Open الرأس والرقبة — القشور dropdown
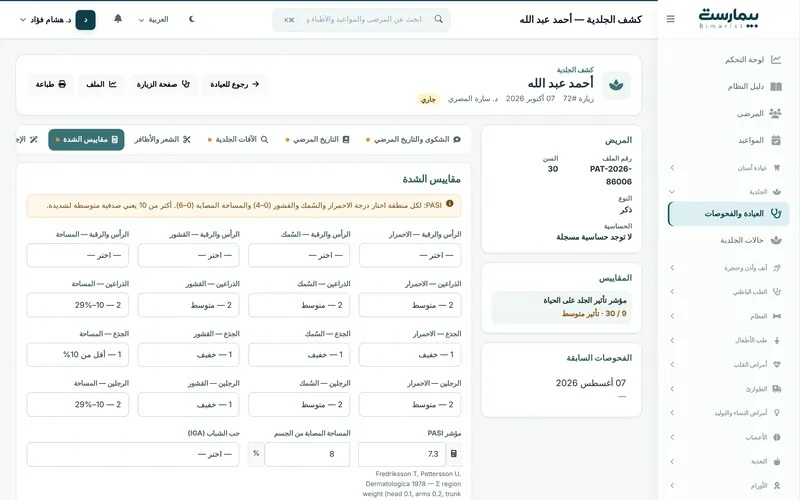Viewport: 800px width, 500px height. 188,255
